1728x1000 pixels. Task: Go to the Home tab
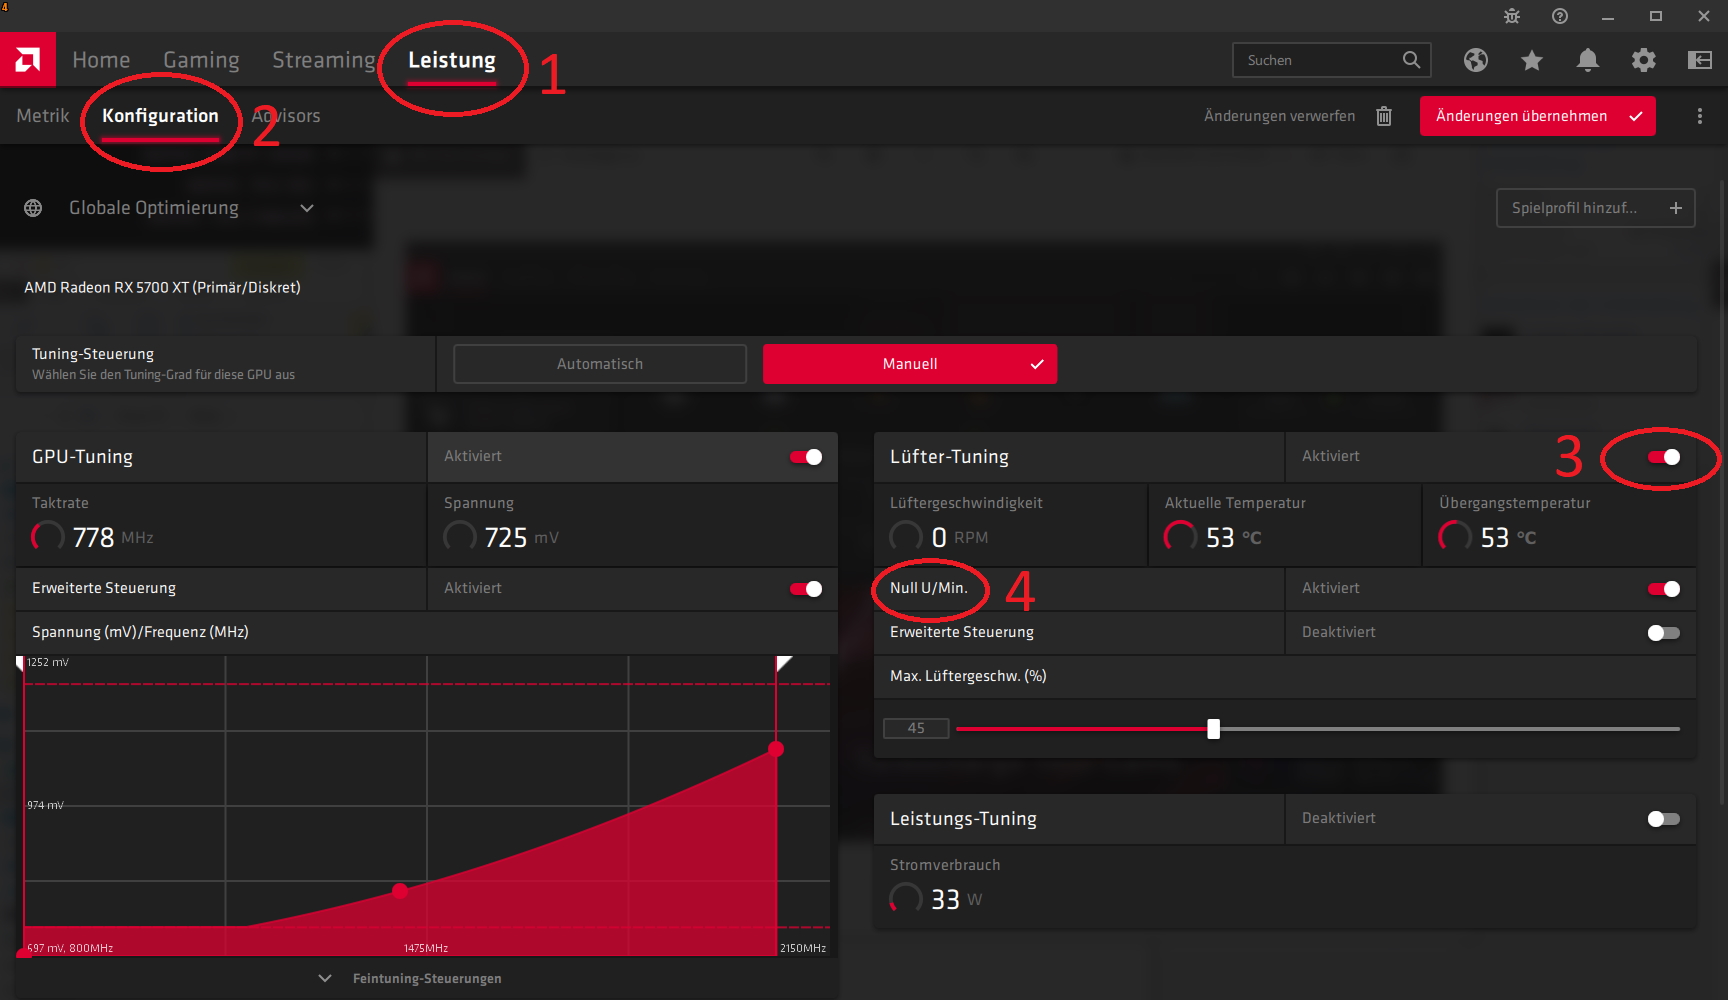click(101, 60)
